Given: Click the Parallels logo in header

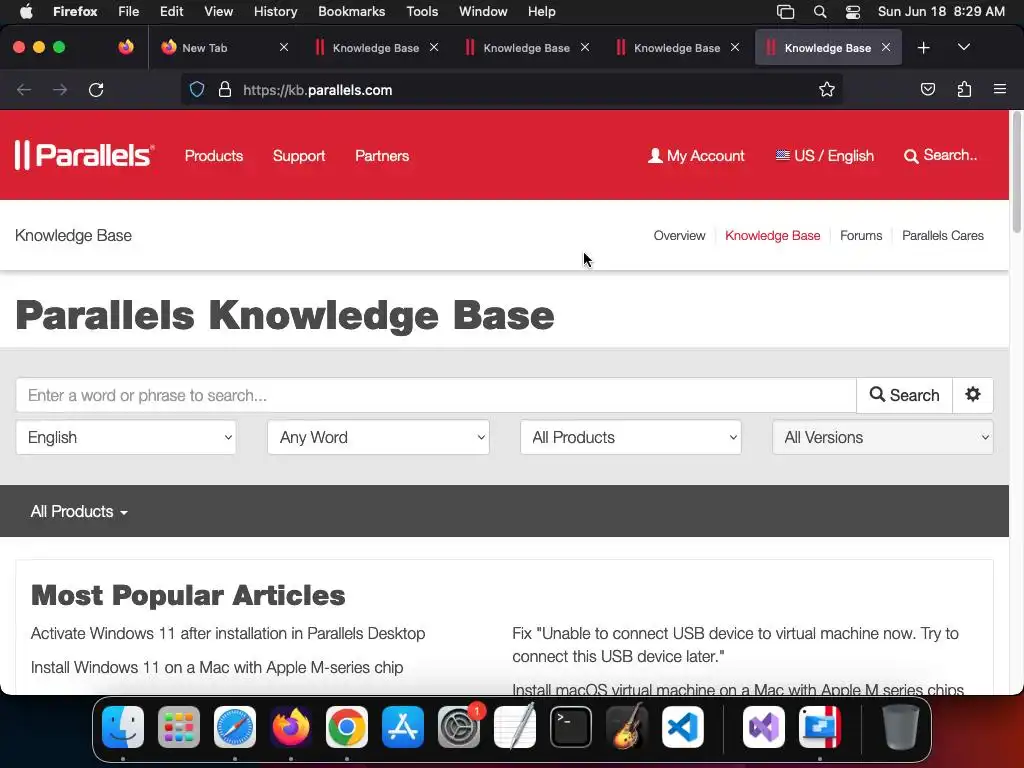Looking at the screenshot, I should point(84,155).
